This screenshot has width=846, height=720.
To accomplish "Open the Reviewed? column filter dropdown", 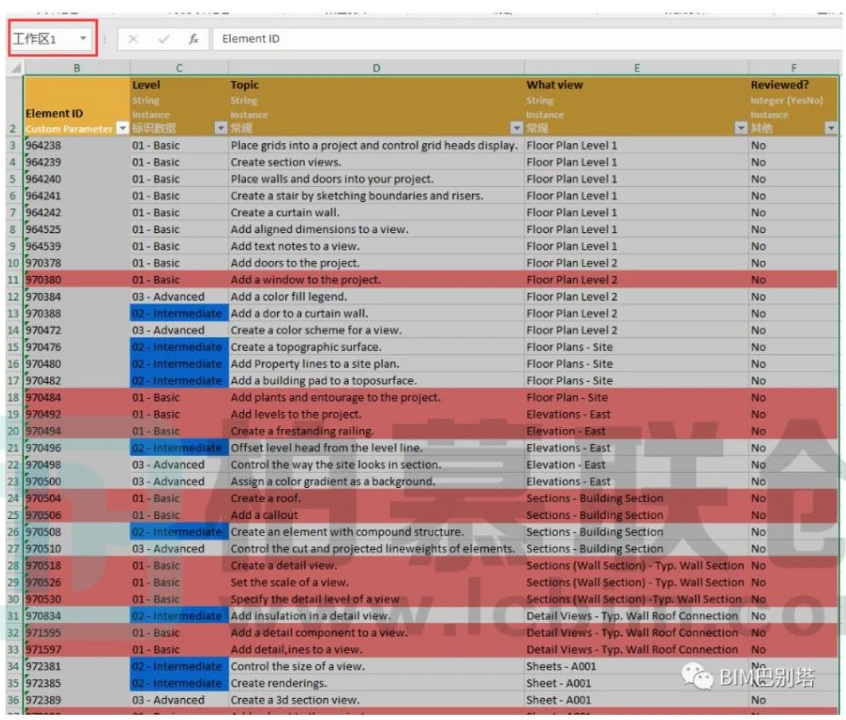I will pyautogui.click(x=830, y=128).
